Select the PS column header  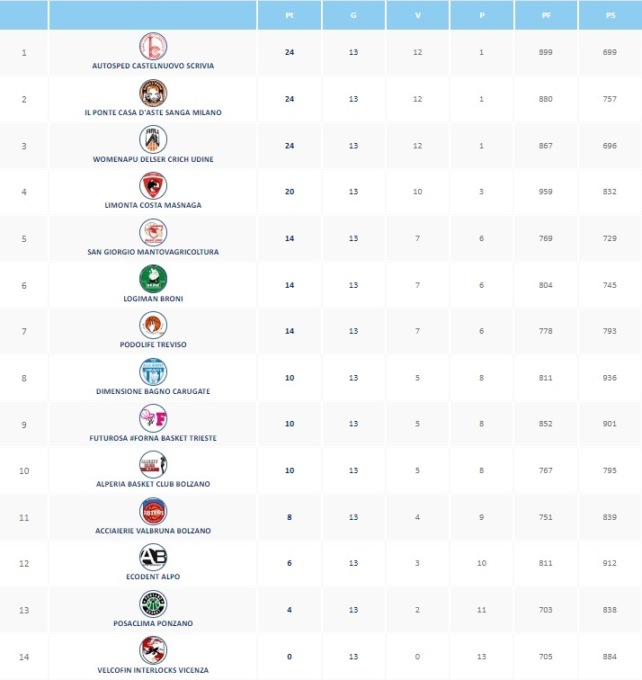click(x=610, y=15)
